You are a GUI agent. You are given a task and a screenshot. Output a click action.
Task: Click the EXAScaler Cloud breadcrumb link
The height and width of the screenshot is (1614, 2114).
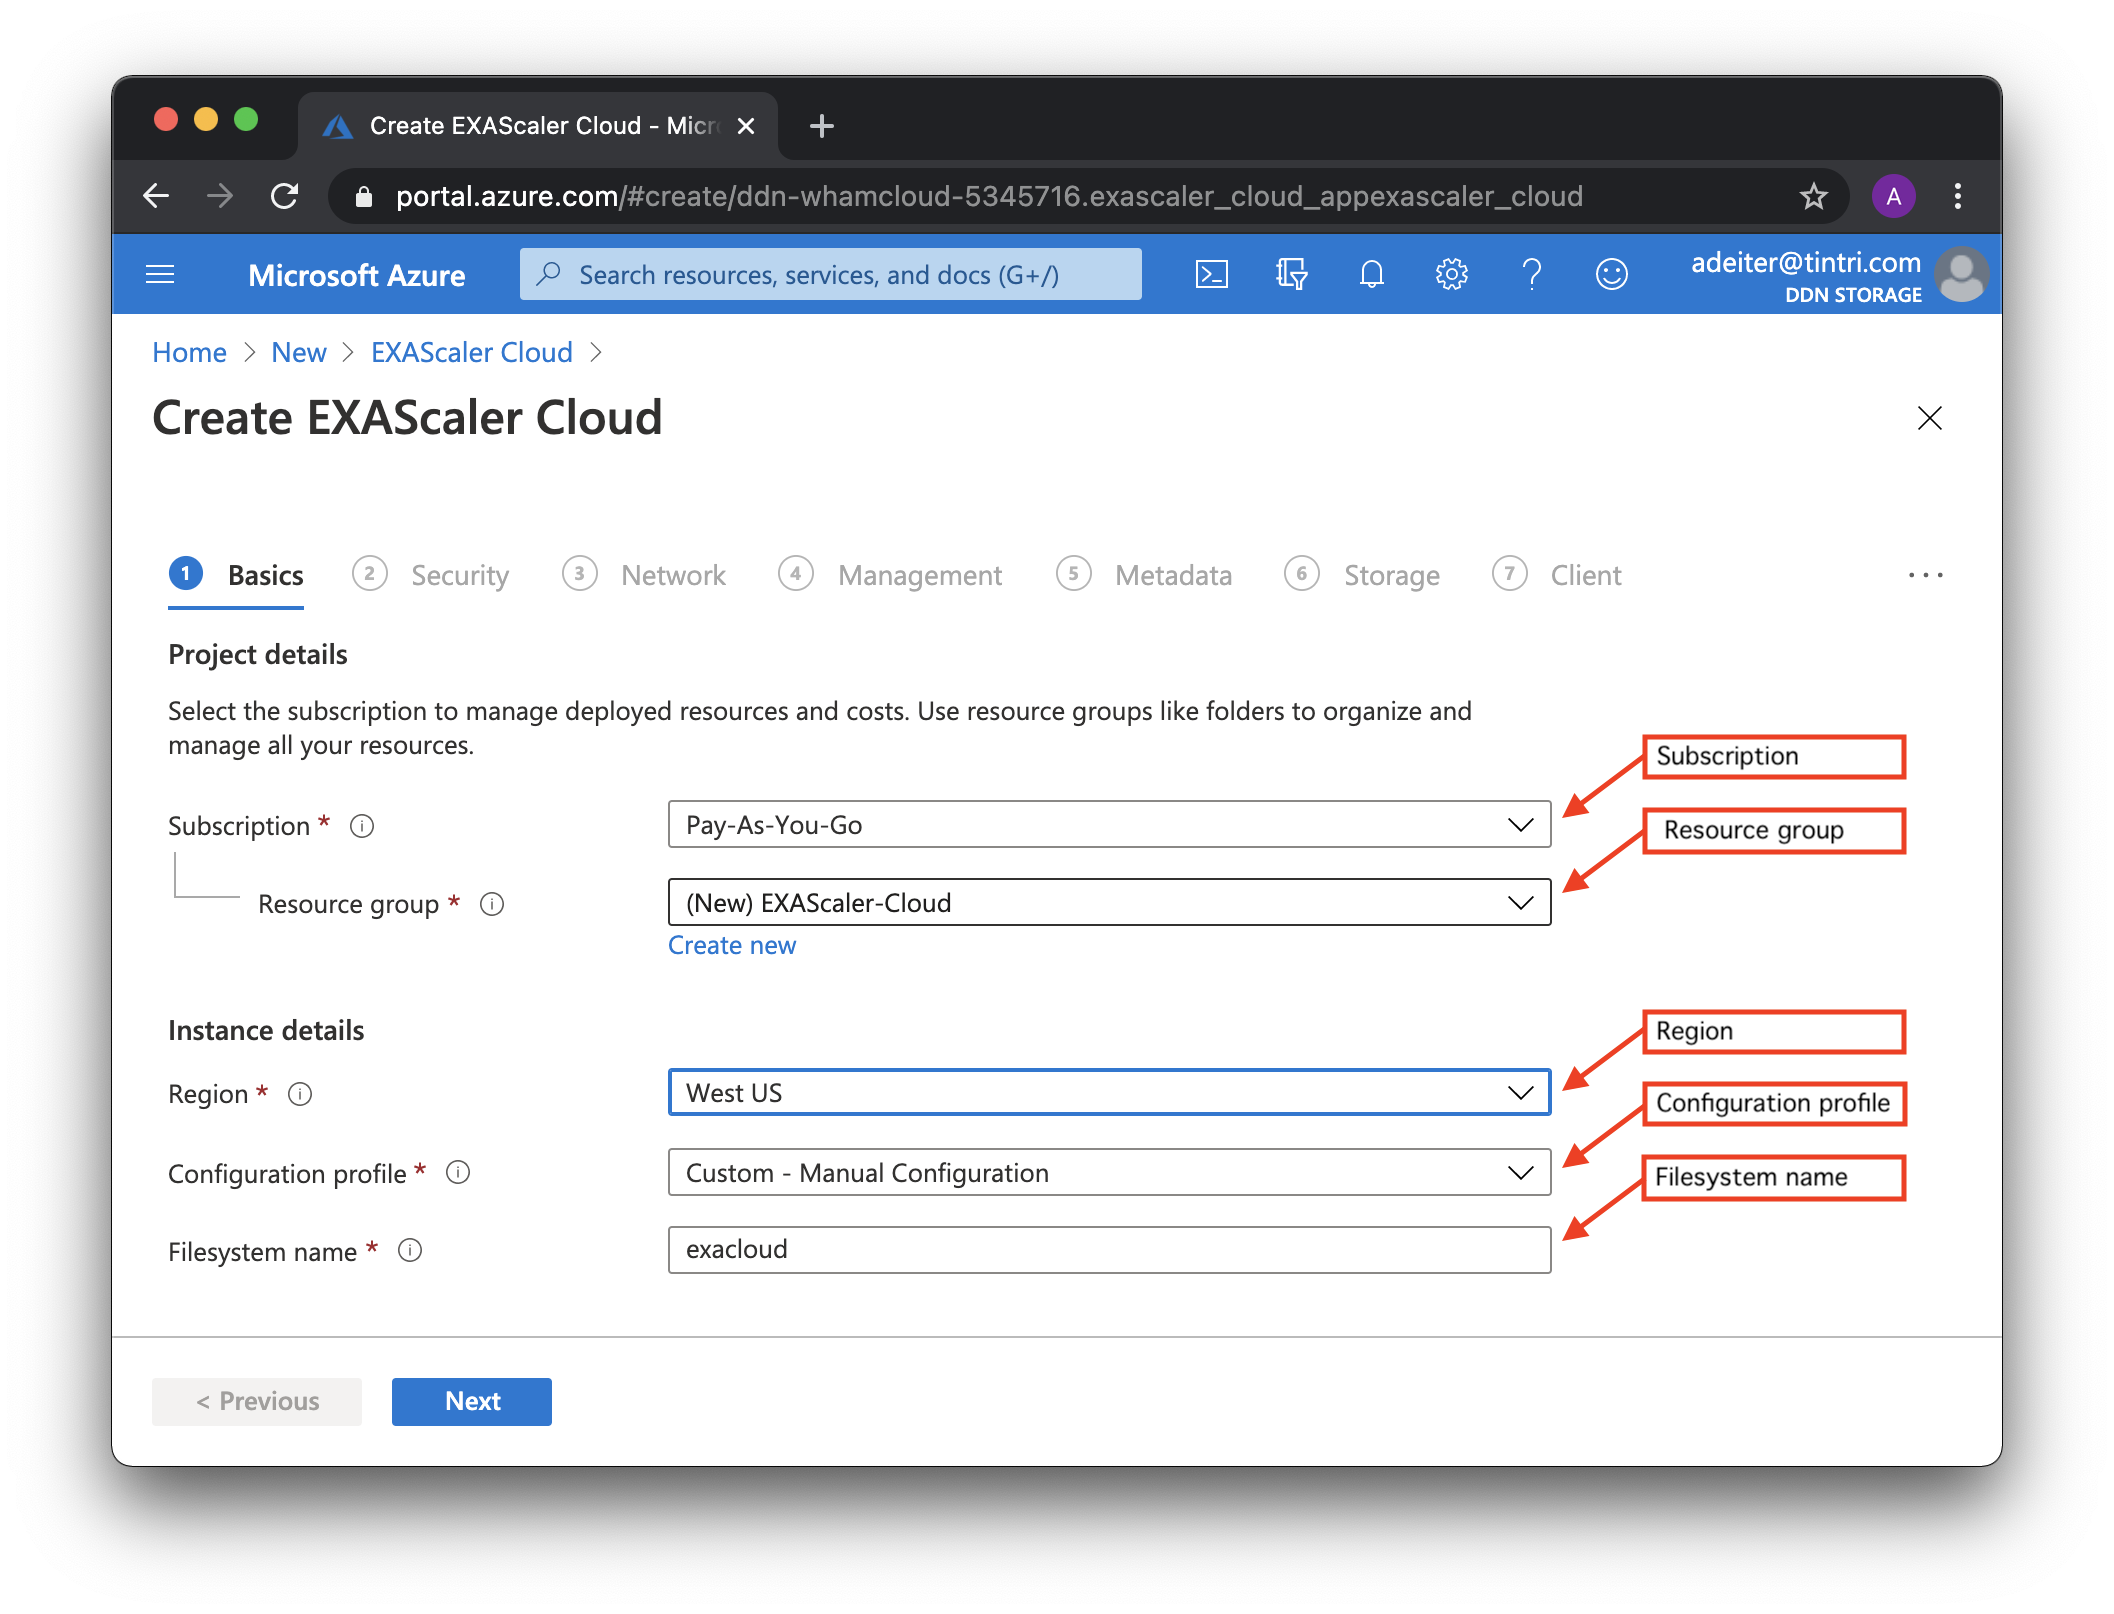click(471, 352)
